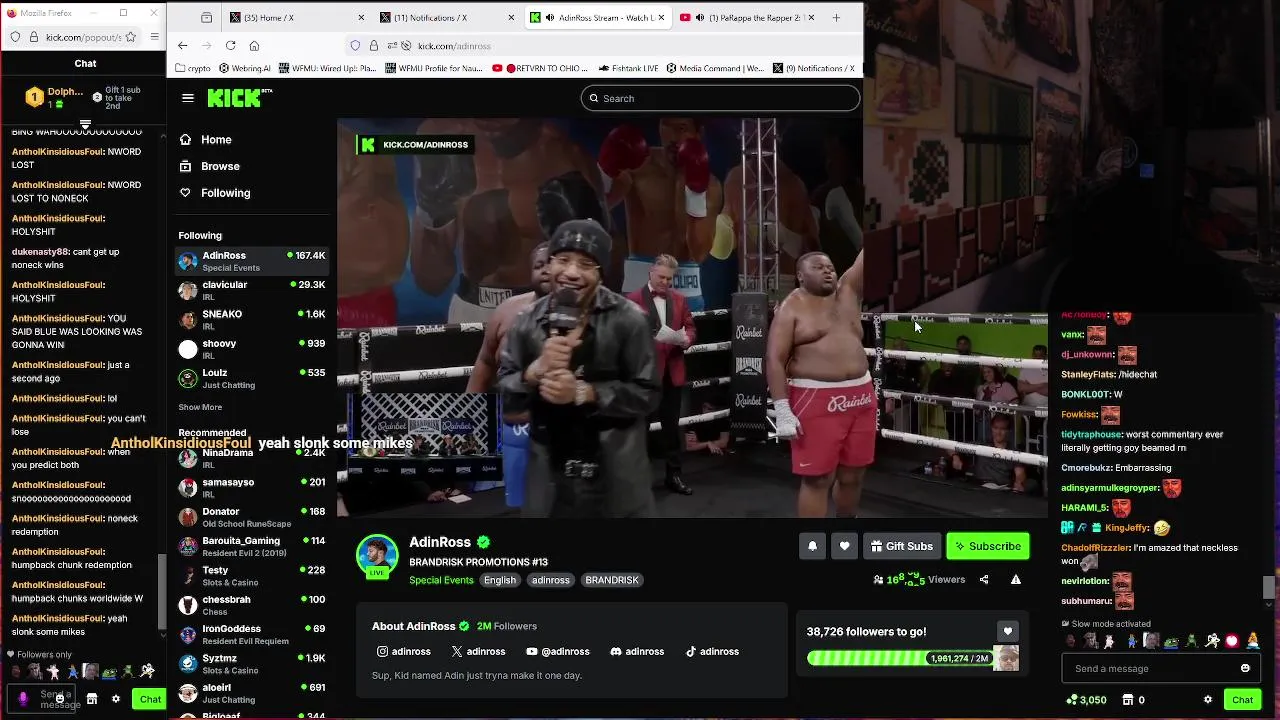The height and width of the screenshot is (720, 1280).
Task: Open a new browser tab
Action: (x=836, y=17)
